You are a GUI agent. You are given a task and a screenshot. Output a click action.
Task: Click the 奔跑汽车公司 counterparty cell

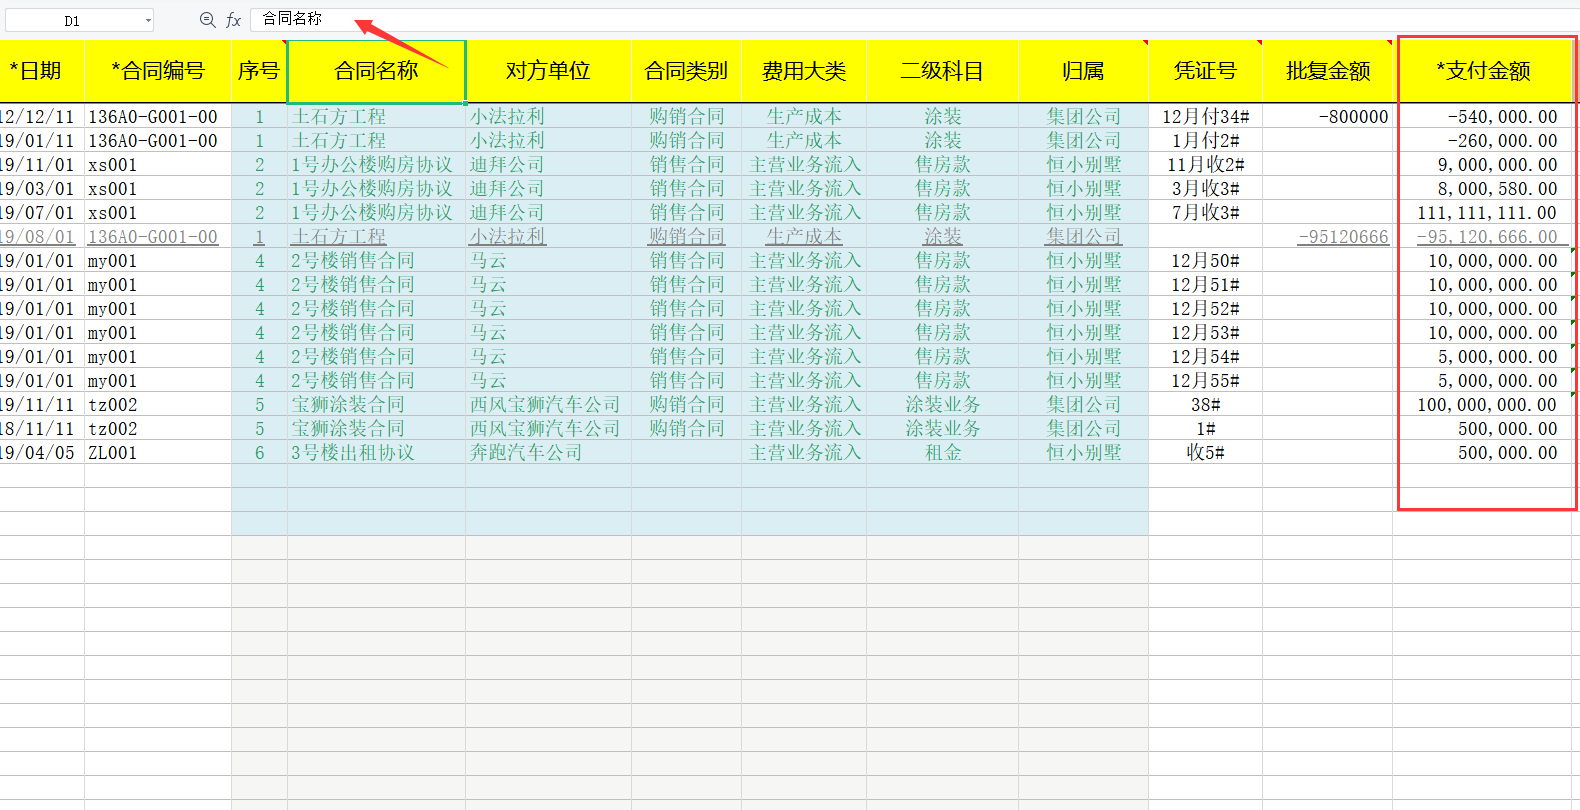coord(548,453)
